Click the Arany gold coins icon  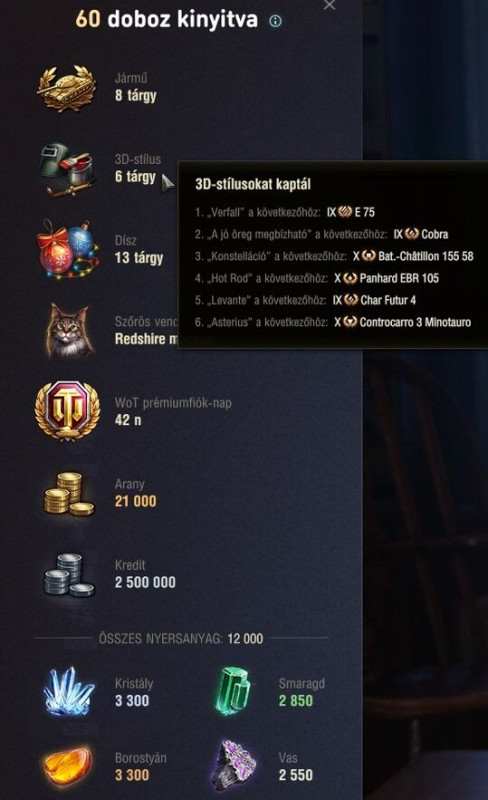click(x=69, y=493)
